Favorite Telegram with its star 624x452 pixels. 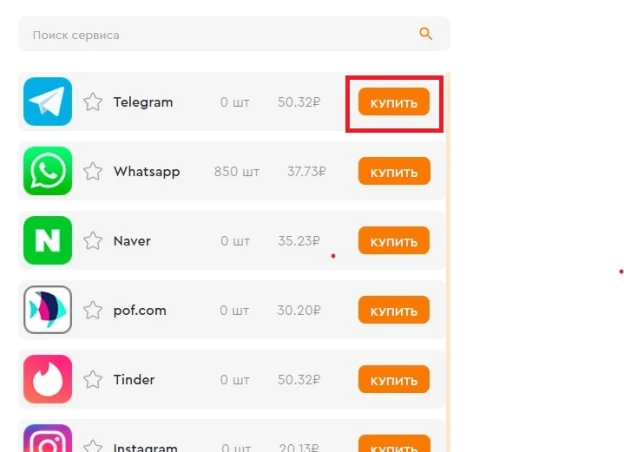pyautogui.click(x=93, y=102)
